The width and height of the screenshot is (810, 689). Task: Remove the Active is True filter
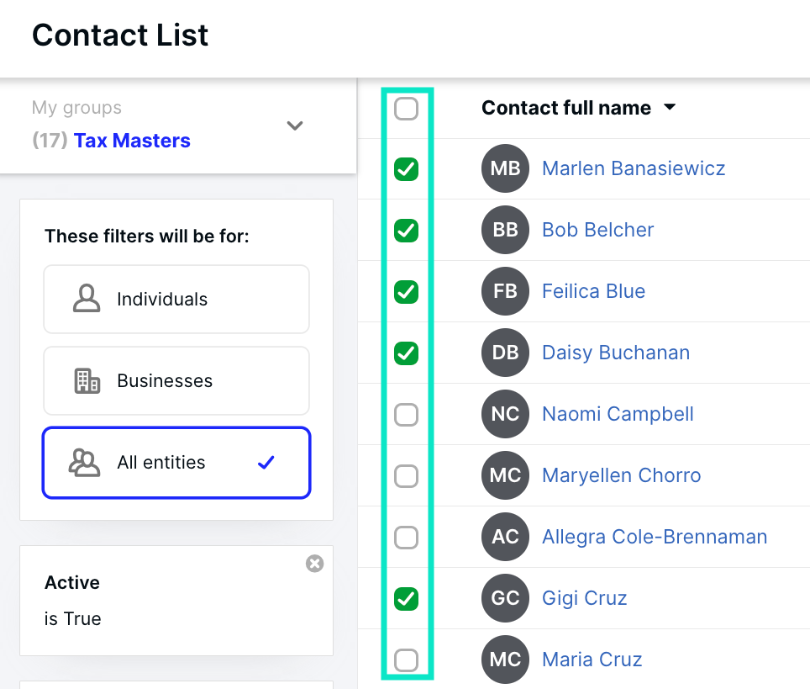point(315,563)
